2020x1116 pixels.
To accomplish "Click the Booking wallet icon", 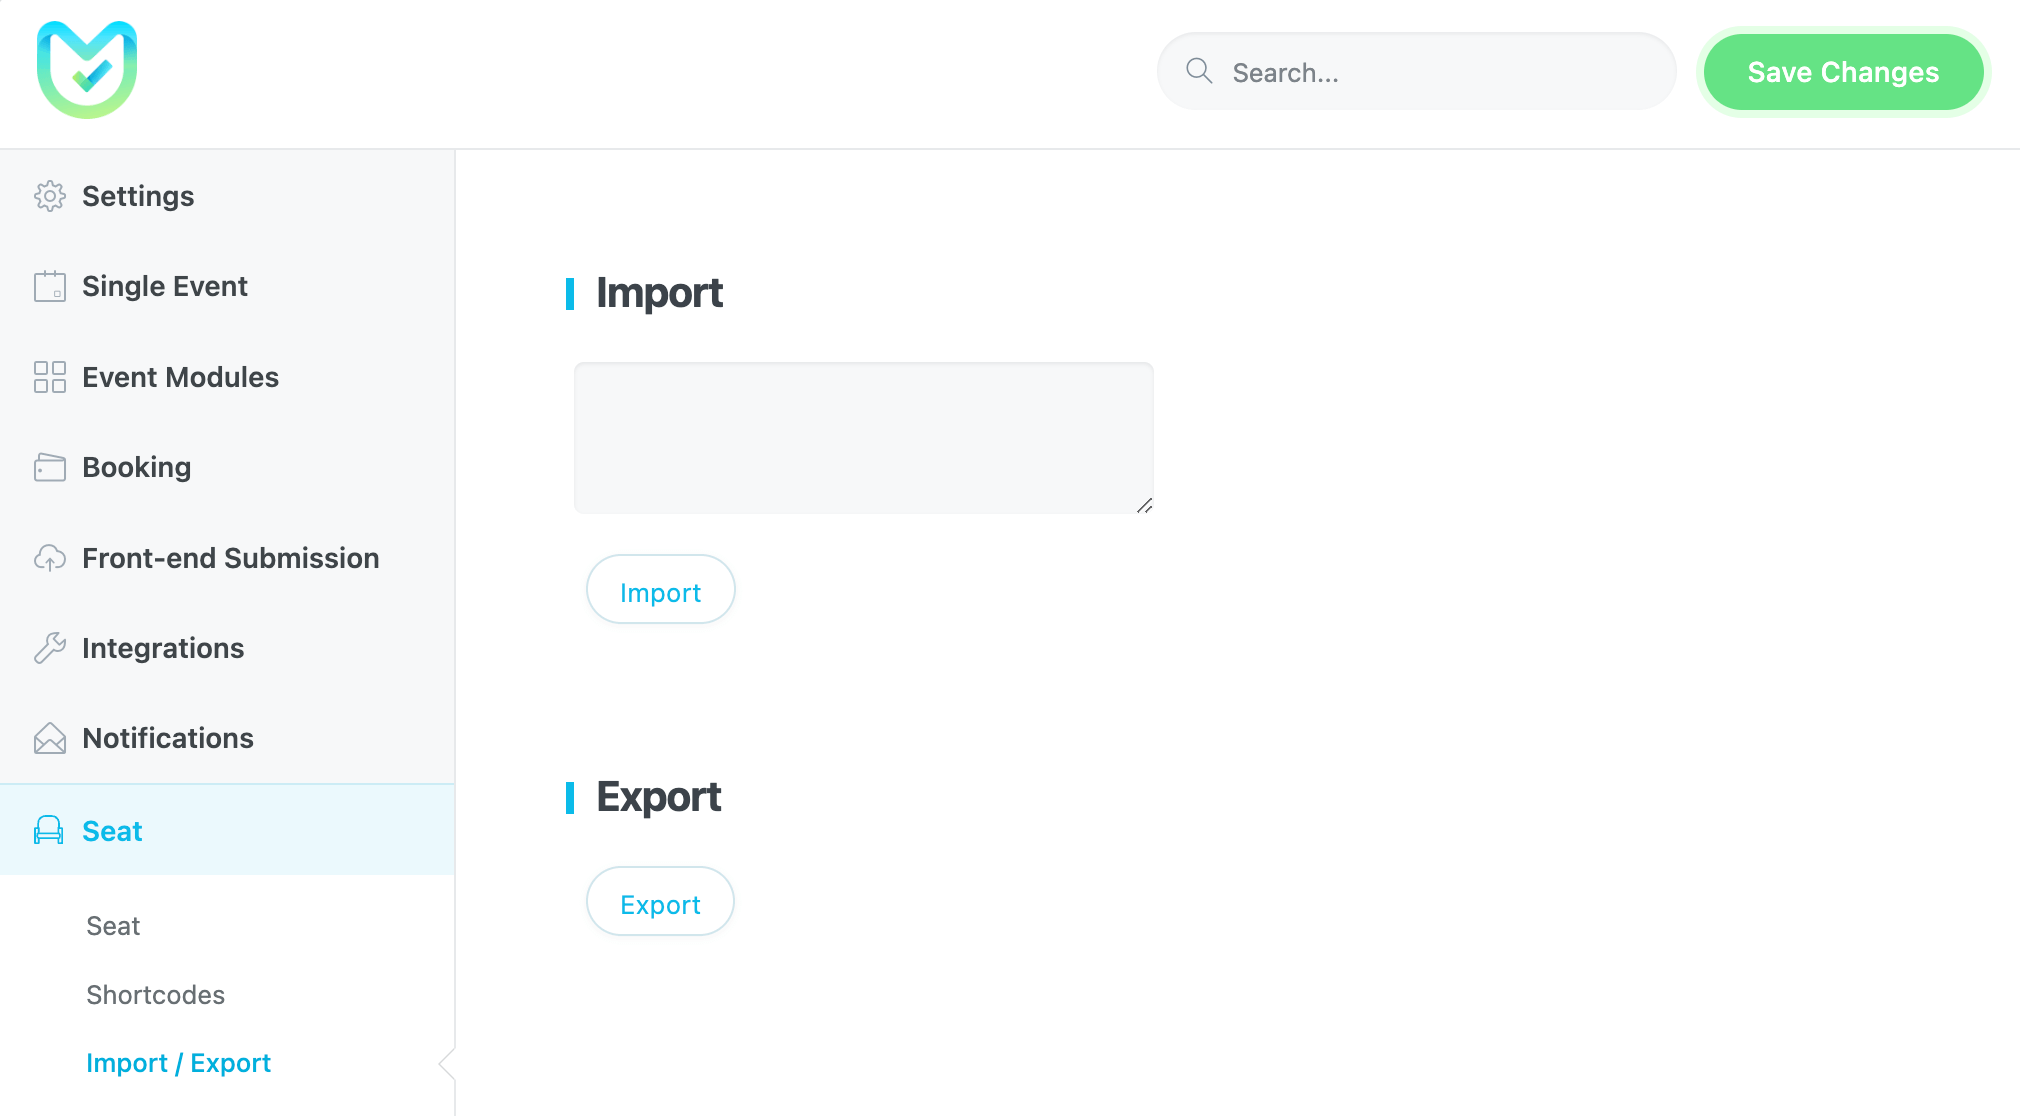I will [50, 467].
